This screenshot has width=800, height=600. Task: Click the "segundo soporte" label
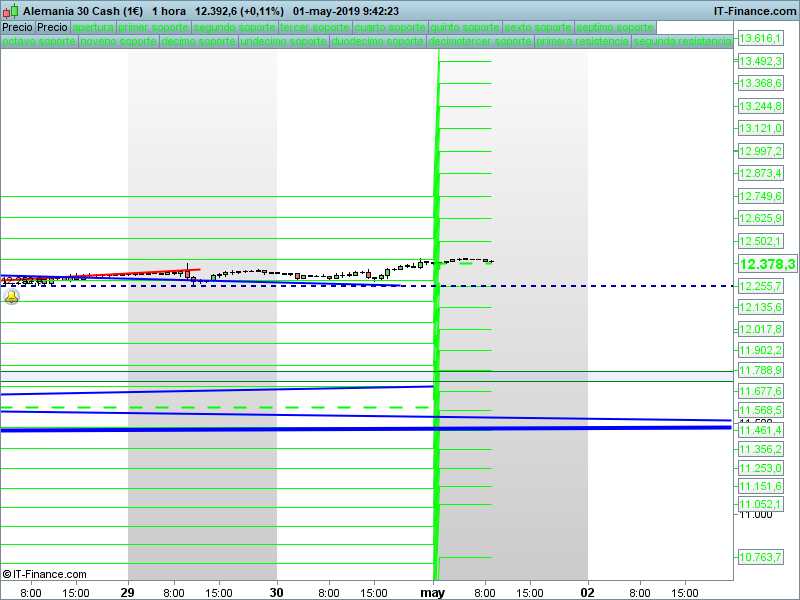click(234, 28)
